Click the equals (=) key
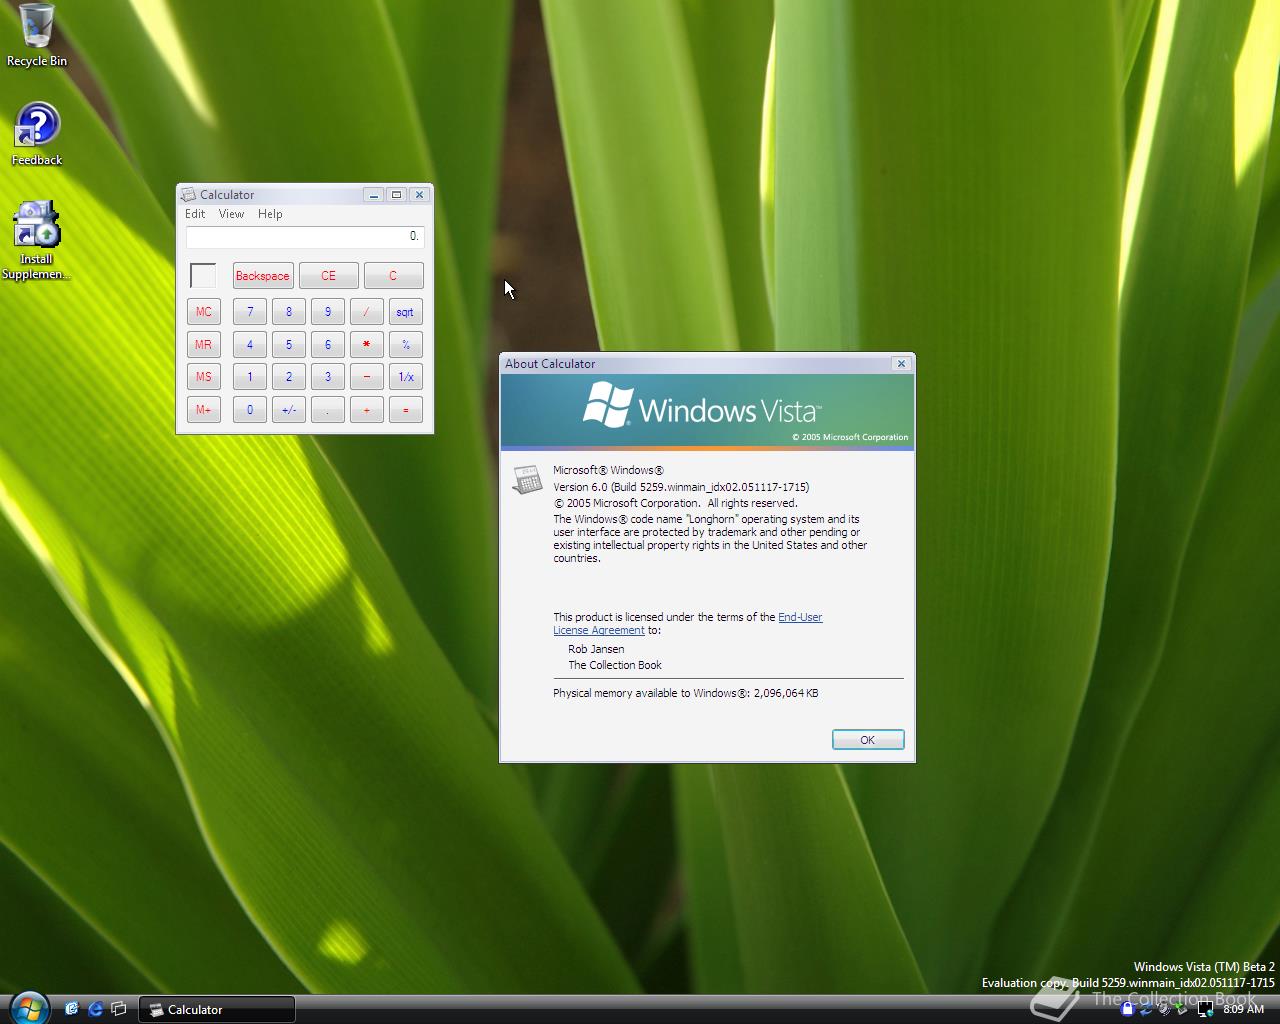Viewport: 1280px width, 1024px height. (406, 410)
